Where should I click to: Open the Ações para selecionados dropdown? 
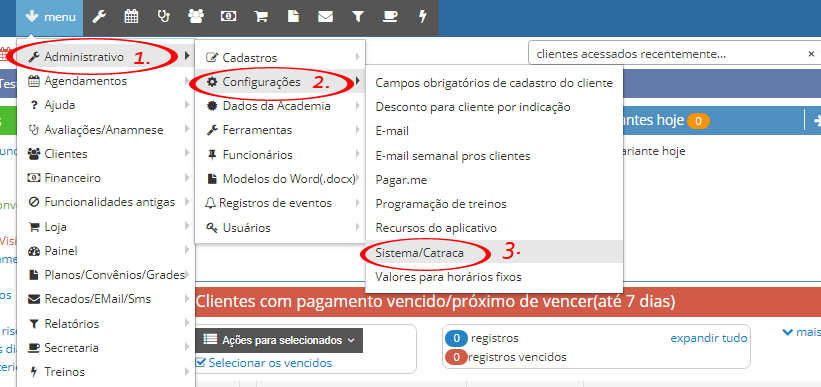pyautogui.click(x=279, y=340)
